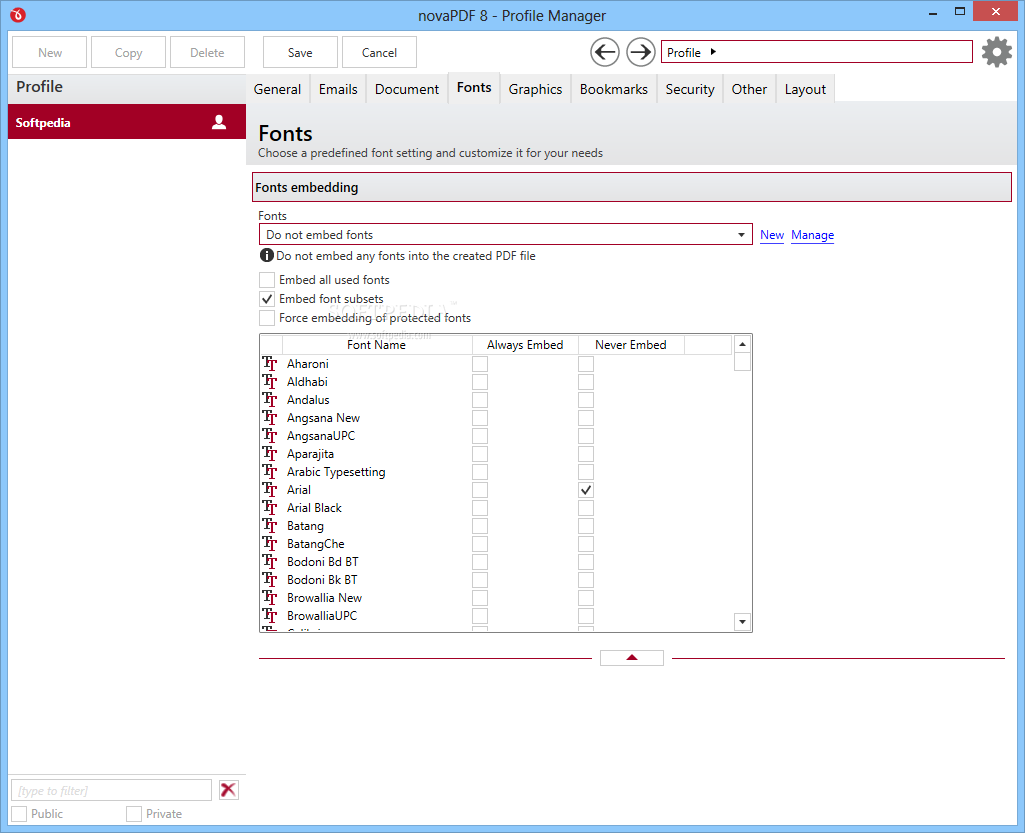
Task: Toggle the Public filter checkbox
Action: (x=20, y=813)
